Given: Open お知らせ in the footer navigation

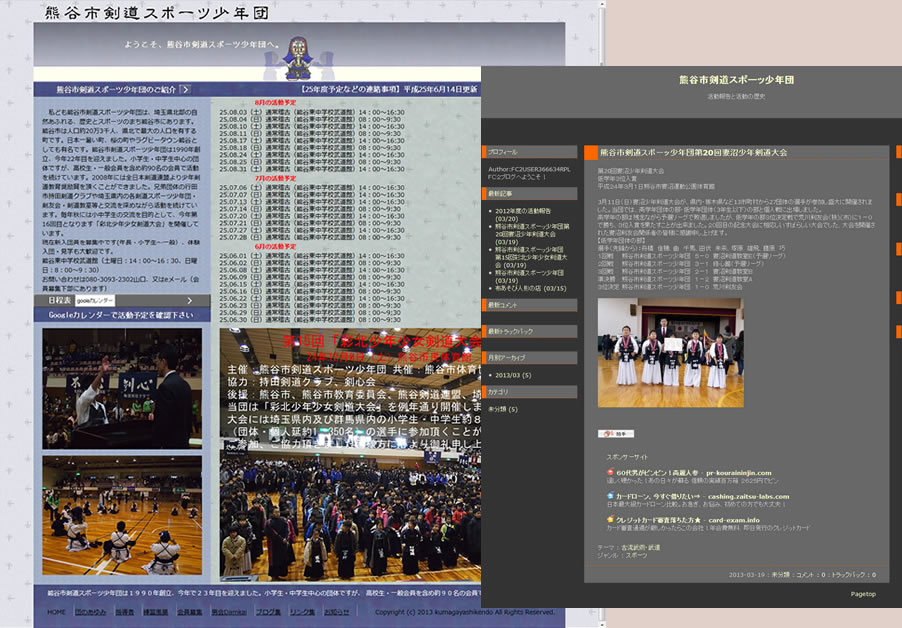Looking at the screenshot, I should click(337, 612).
